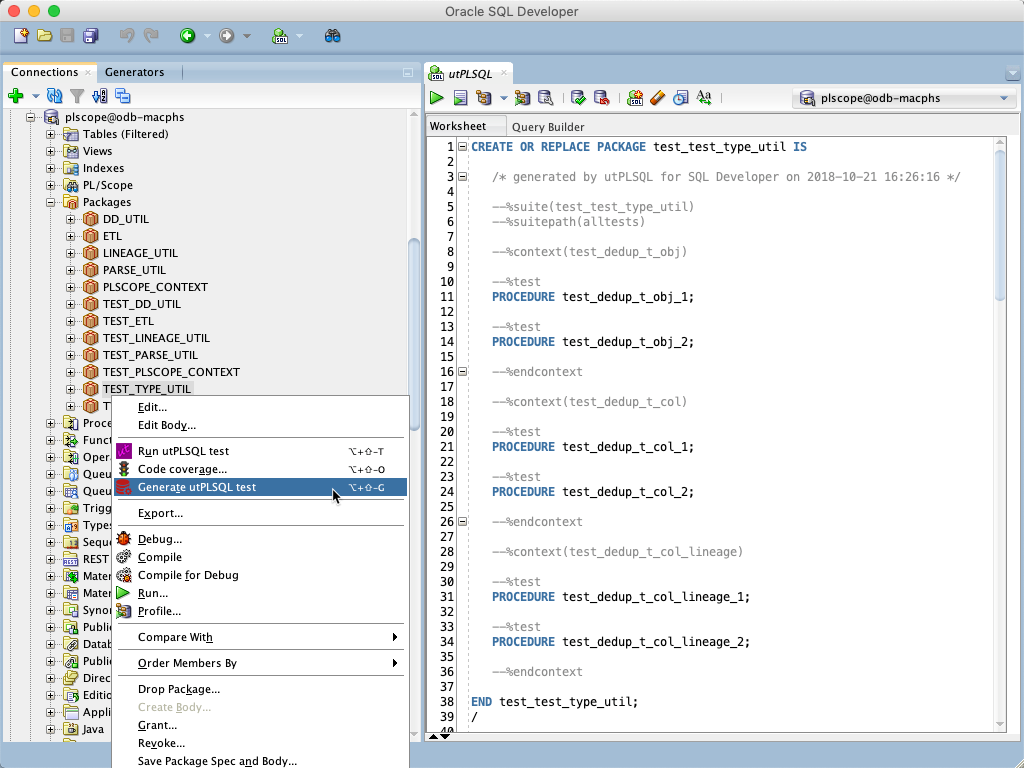Commit pending changes using the database check icon

click(x=578, y=97)
